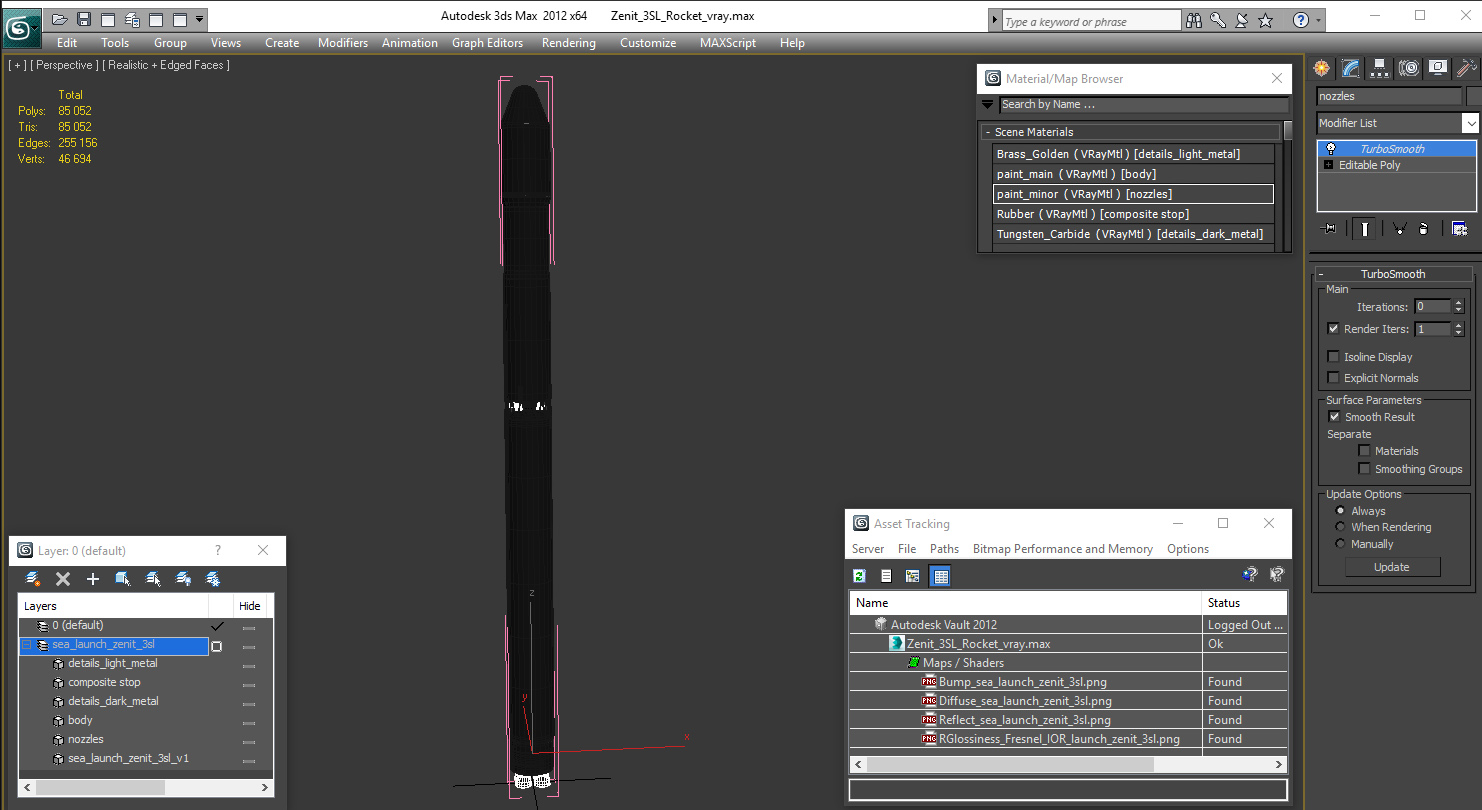Click Asset Tracking table view icon
1482x810 pixels.
[x=940, y=576]
